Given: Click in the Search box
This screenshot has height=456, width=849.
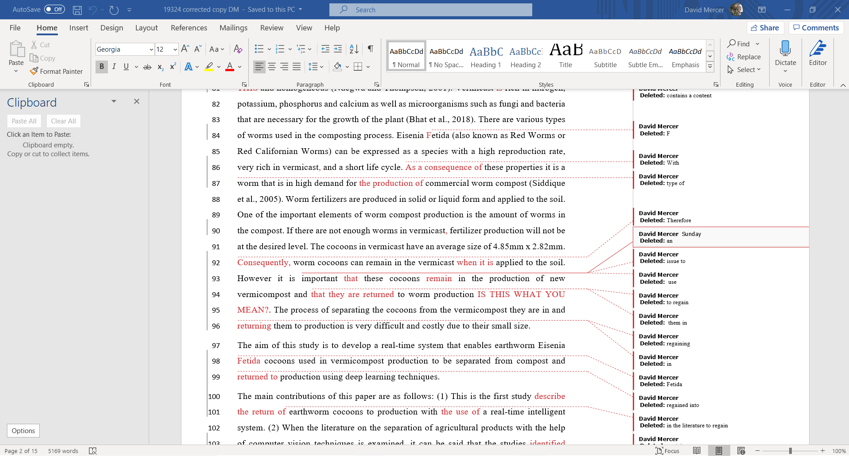Looking at the screenshot, I should point(430,10).
